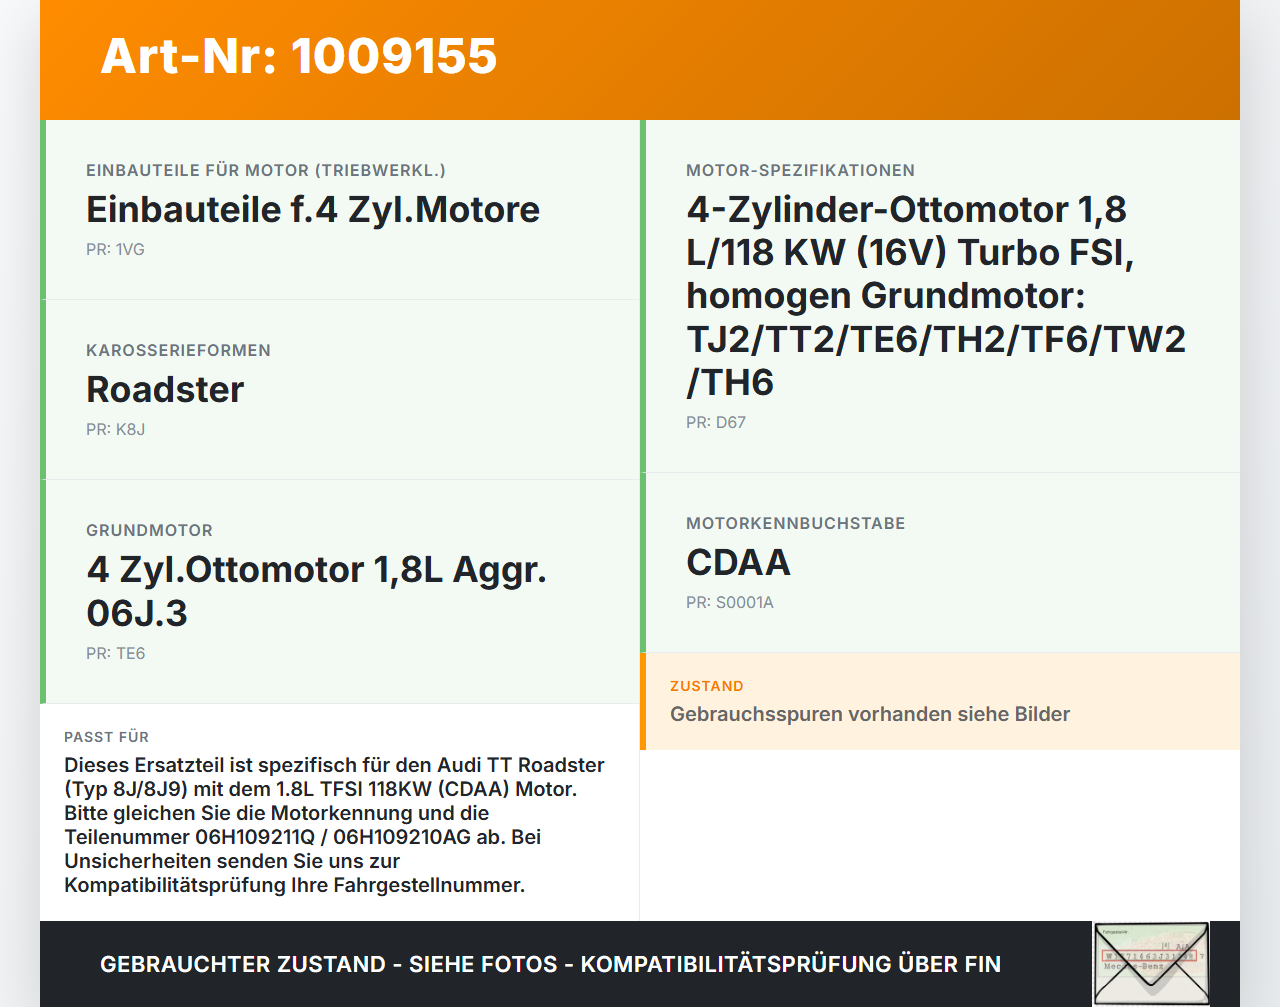The height and width of the screenshot is (1007, 1280).
Task: Select '4 Zyl.Ottomotor 1,8L Aggr. 06J.3' text
Action: (x=317, y=591)
